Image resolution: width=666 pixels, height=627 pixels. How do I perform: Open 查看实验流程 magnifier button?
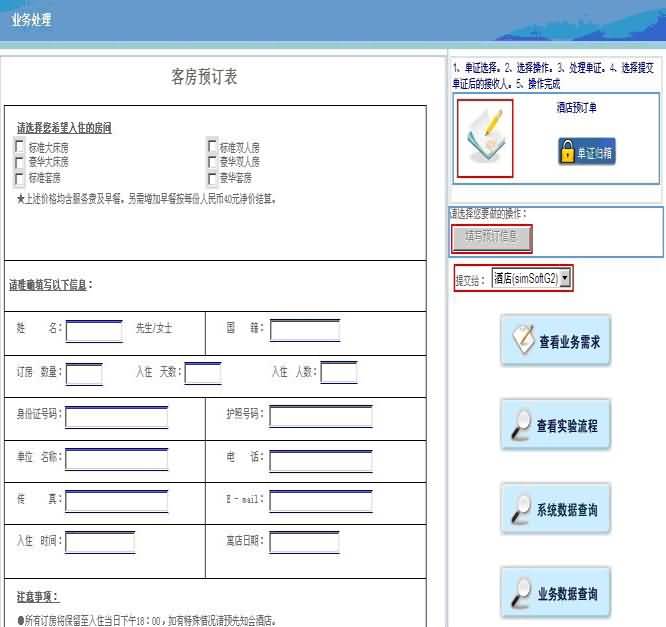pyautogui.click(x=555, y=426)
